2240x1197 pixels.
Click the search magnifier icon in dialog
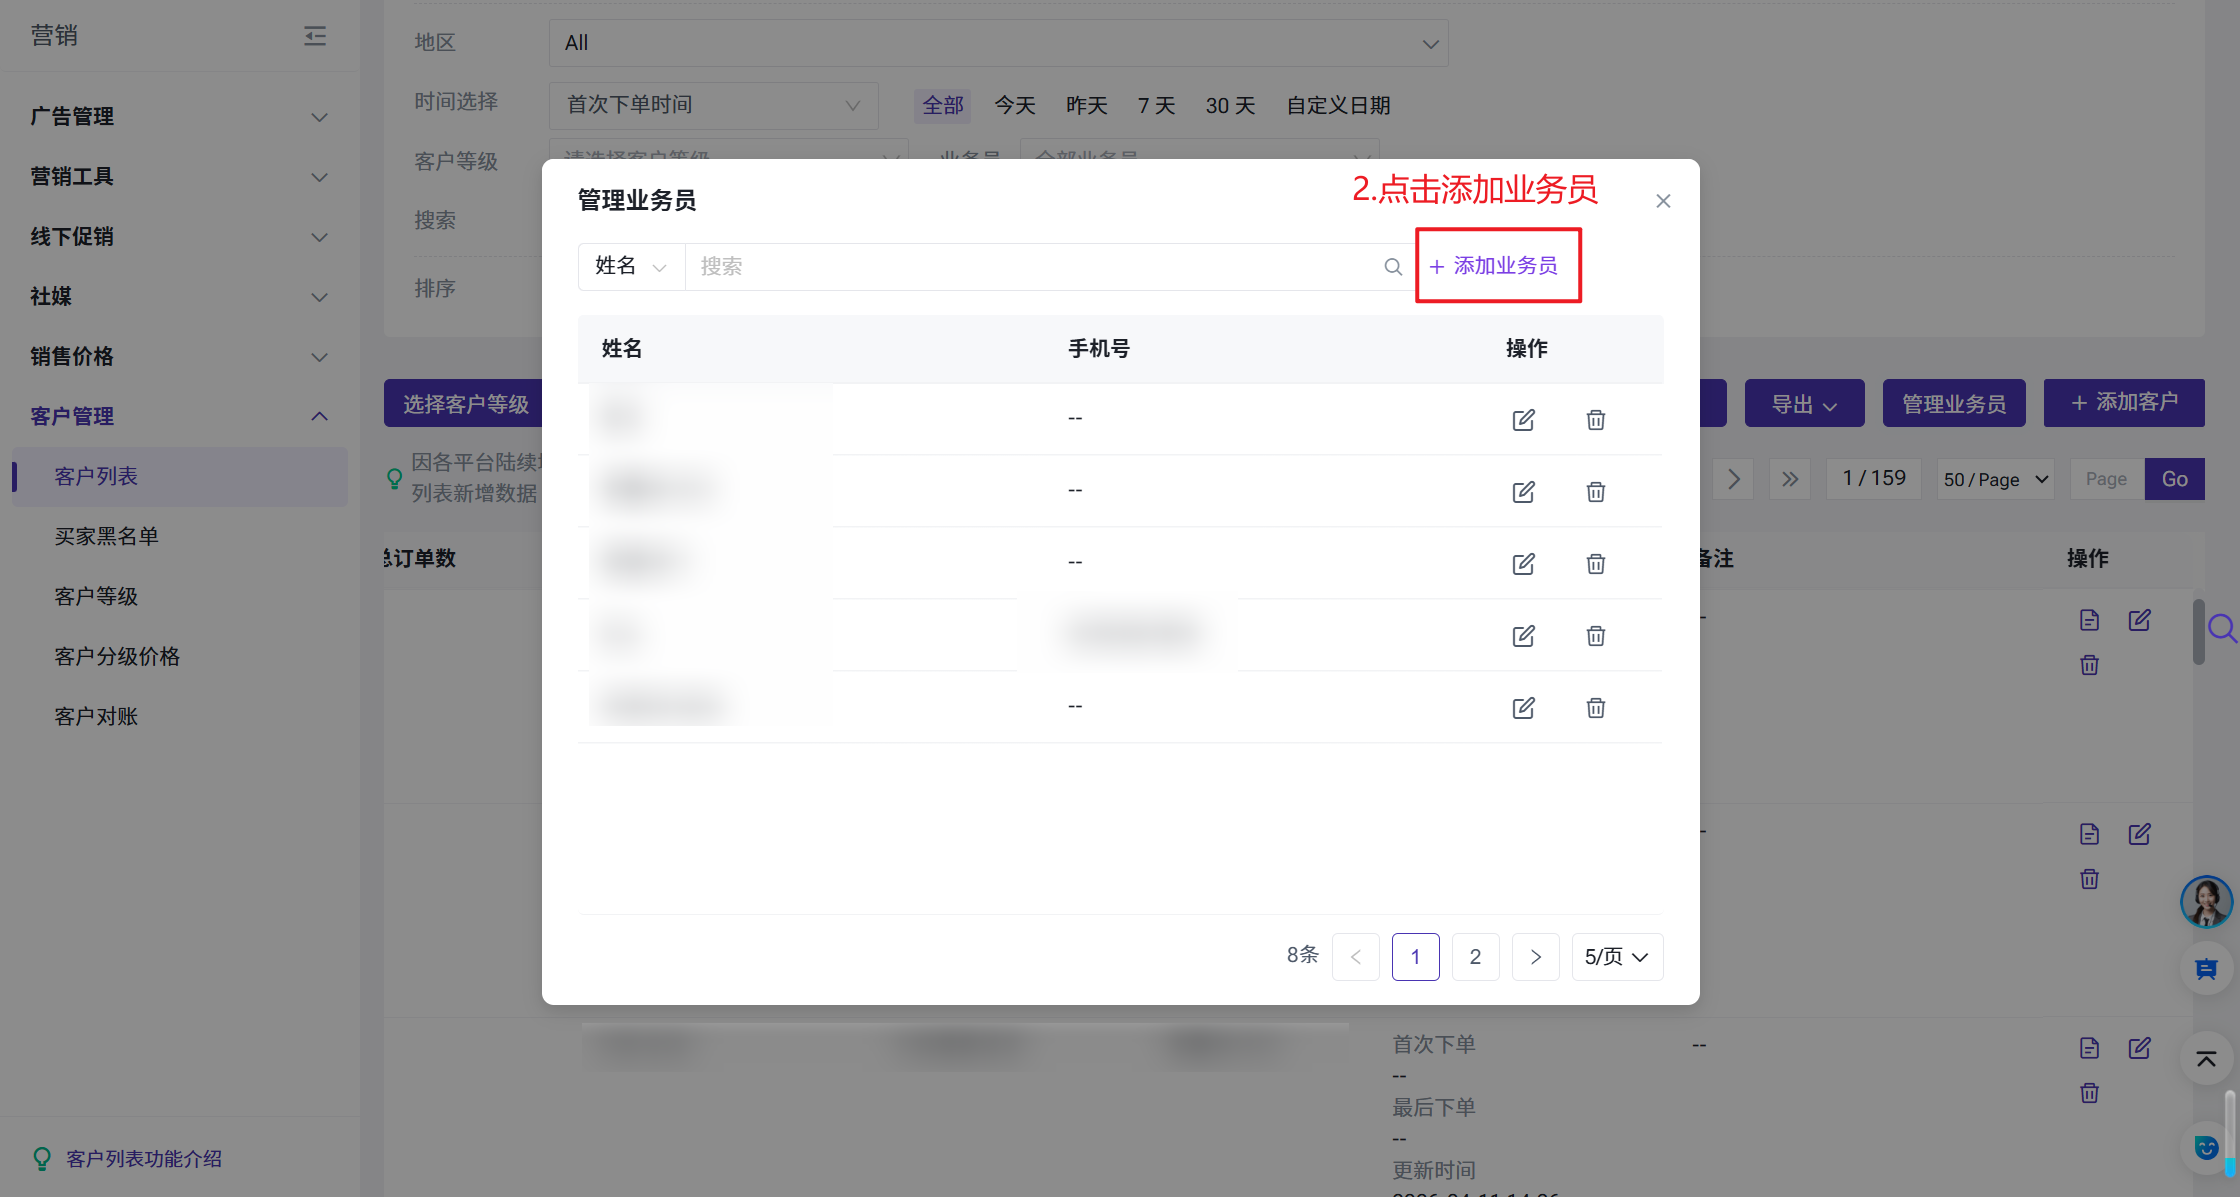tap(1393, 267)
